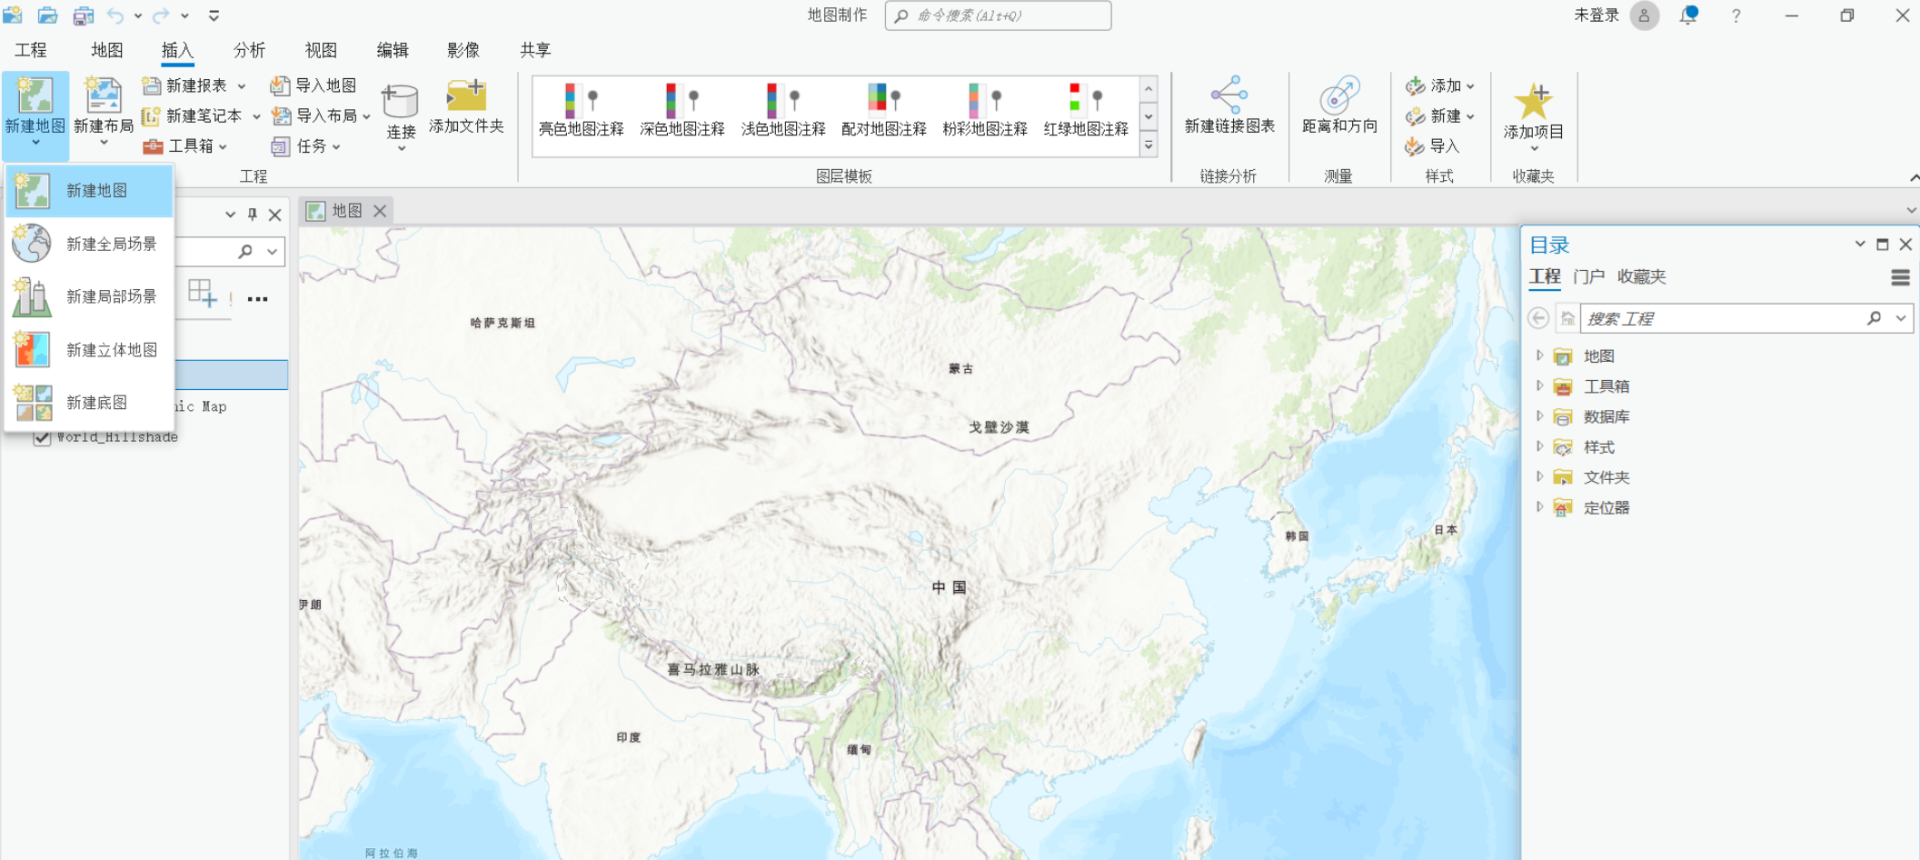Expand the 工具箱 node in catalog
The height and width of the screenshot is (860, 1920).
[x=1540, y=386]
